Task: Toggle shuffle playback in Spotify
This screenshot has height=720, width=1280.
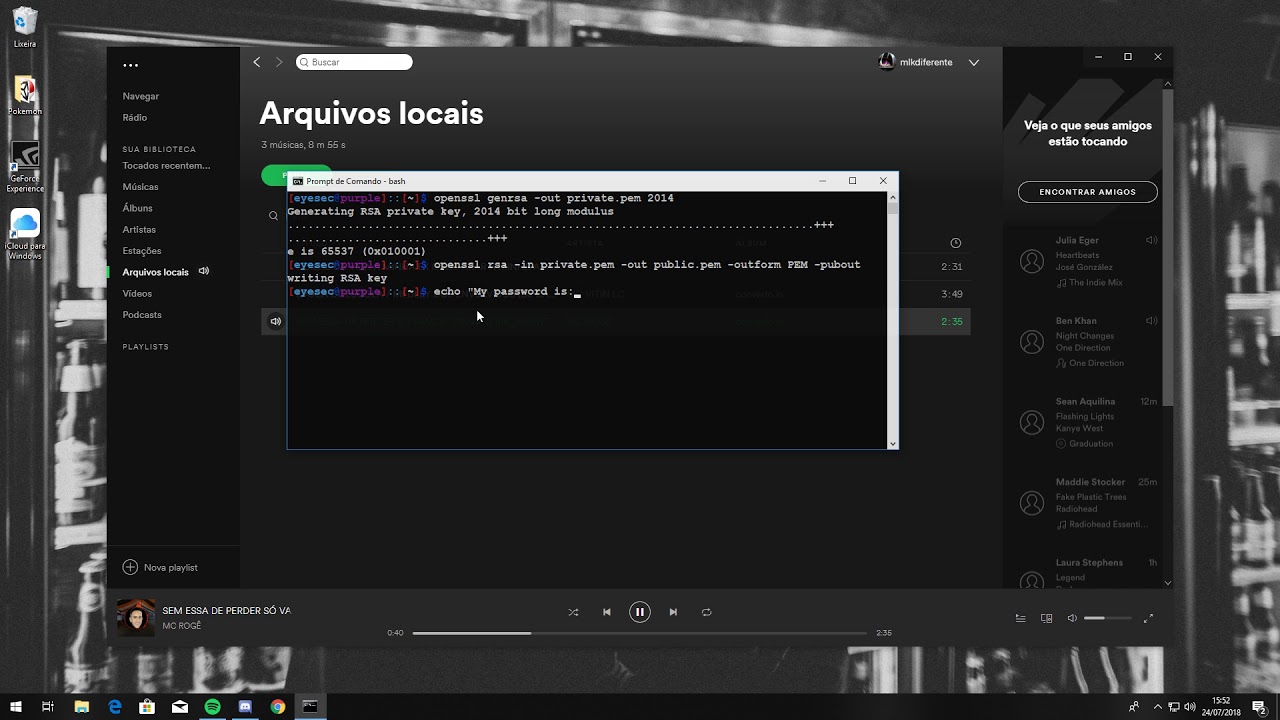Action: click(573, 612)
